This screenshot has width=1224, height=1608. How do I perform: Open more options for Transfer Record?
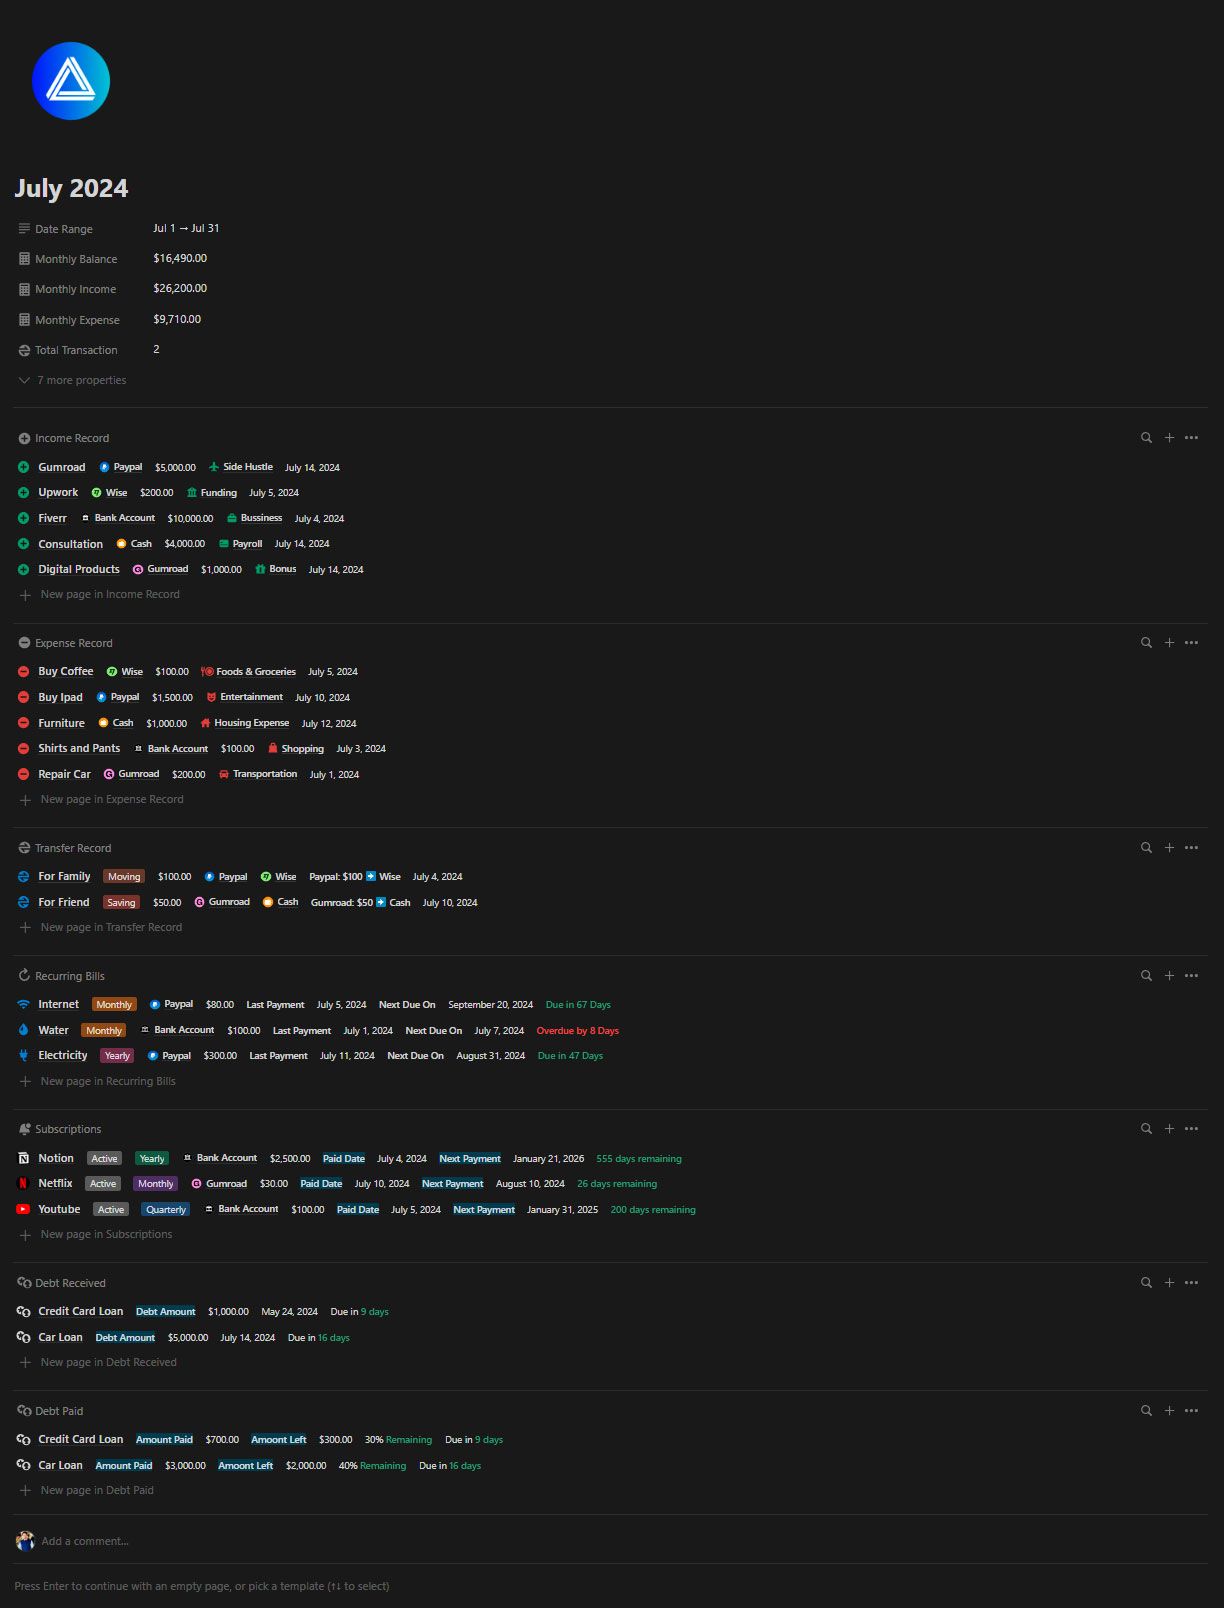(x=1191, y=848)
